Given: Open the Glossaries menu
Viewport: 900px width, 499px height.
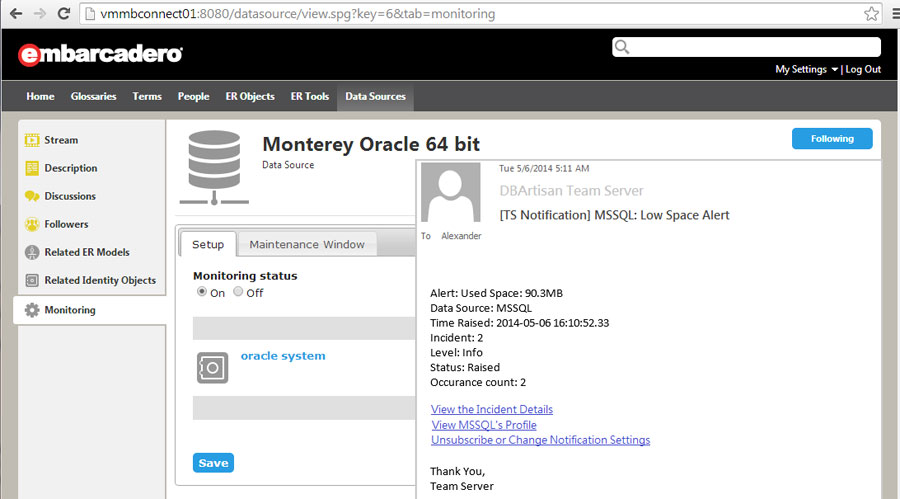Looking at the screenshot, I should pos(94,96).
